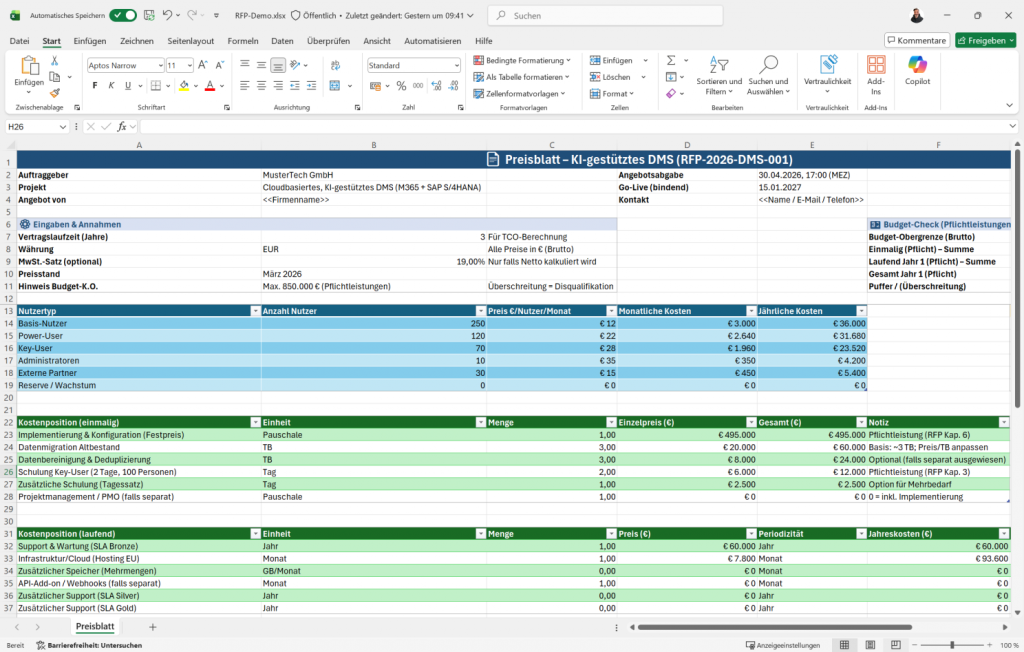The image size is (1024, 652).
Task: Click the format painter brush icon
Action: [54, 91]
